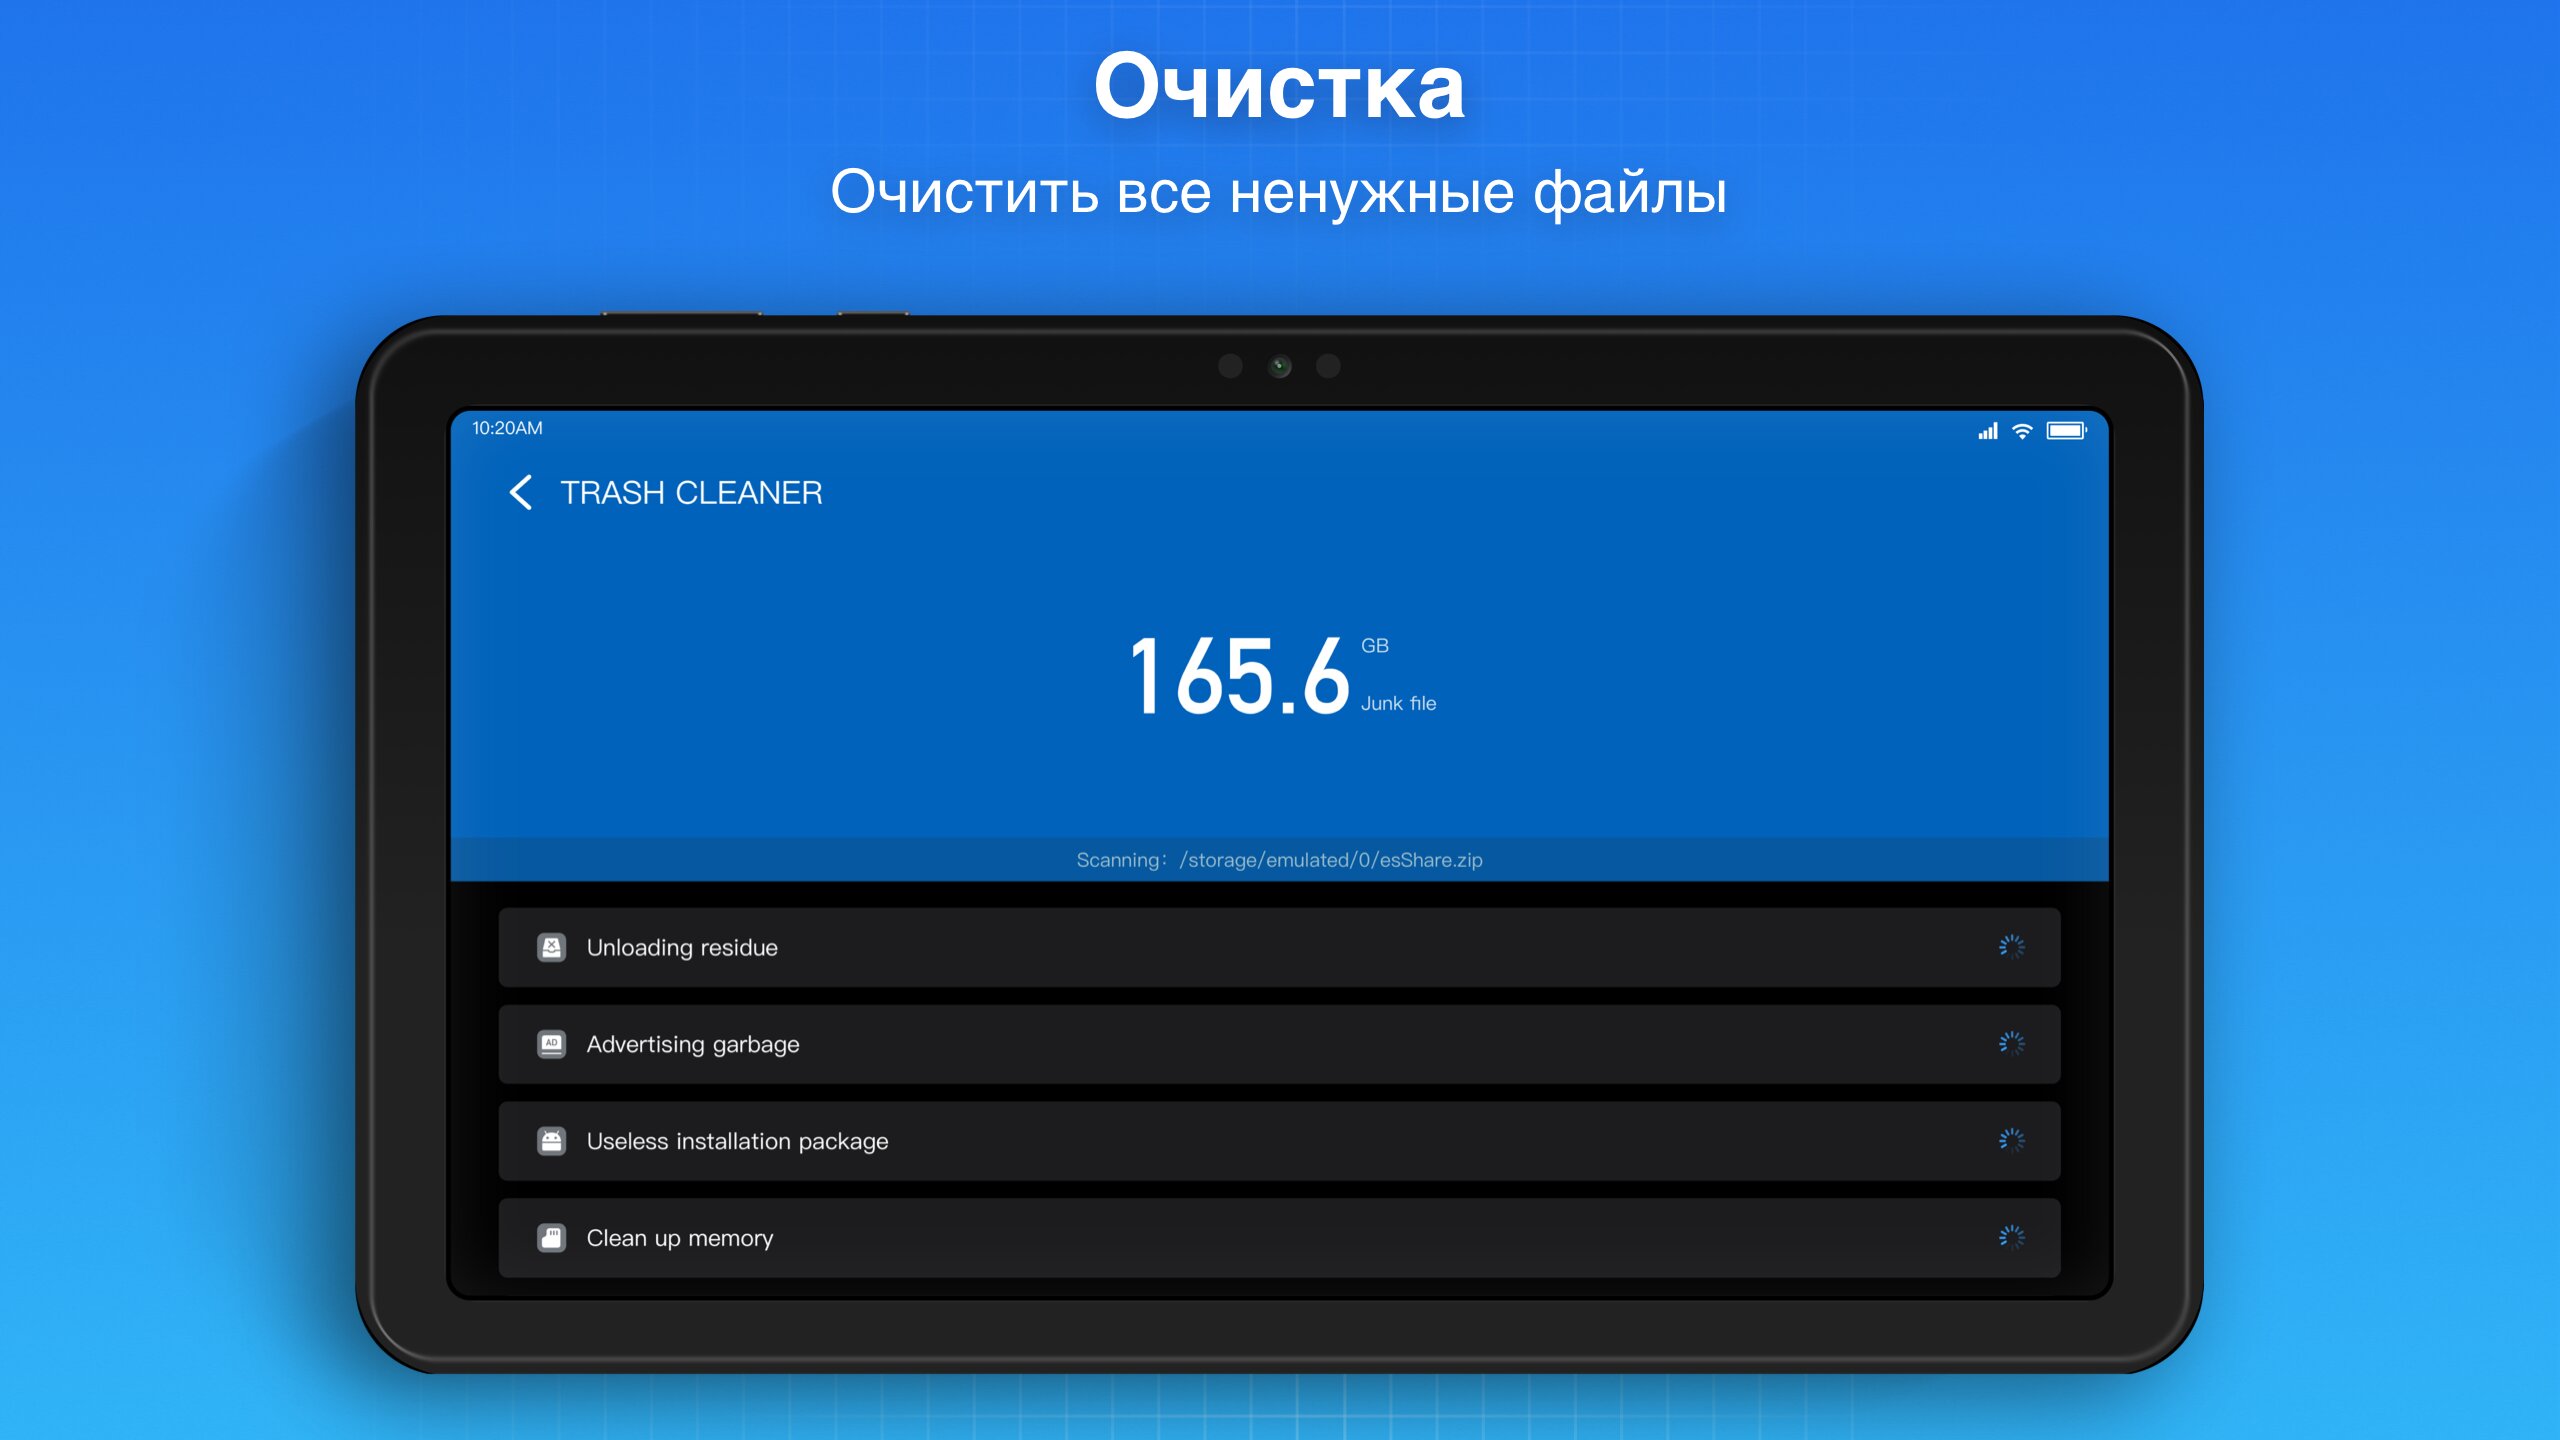Click the Clean up memory spinner
2560x1440 pixels.
2011,1238
